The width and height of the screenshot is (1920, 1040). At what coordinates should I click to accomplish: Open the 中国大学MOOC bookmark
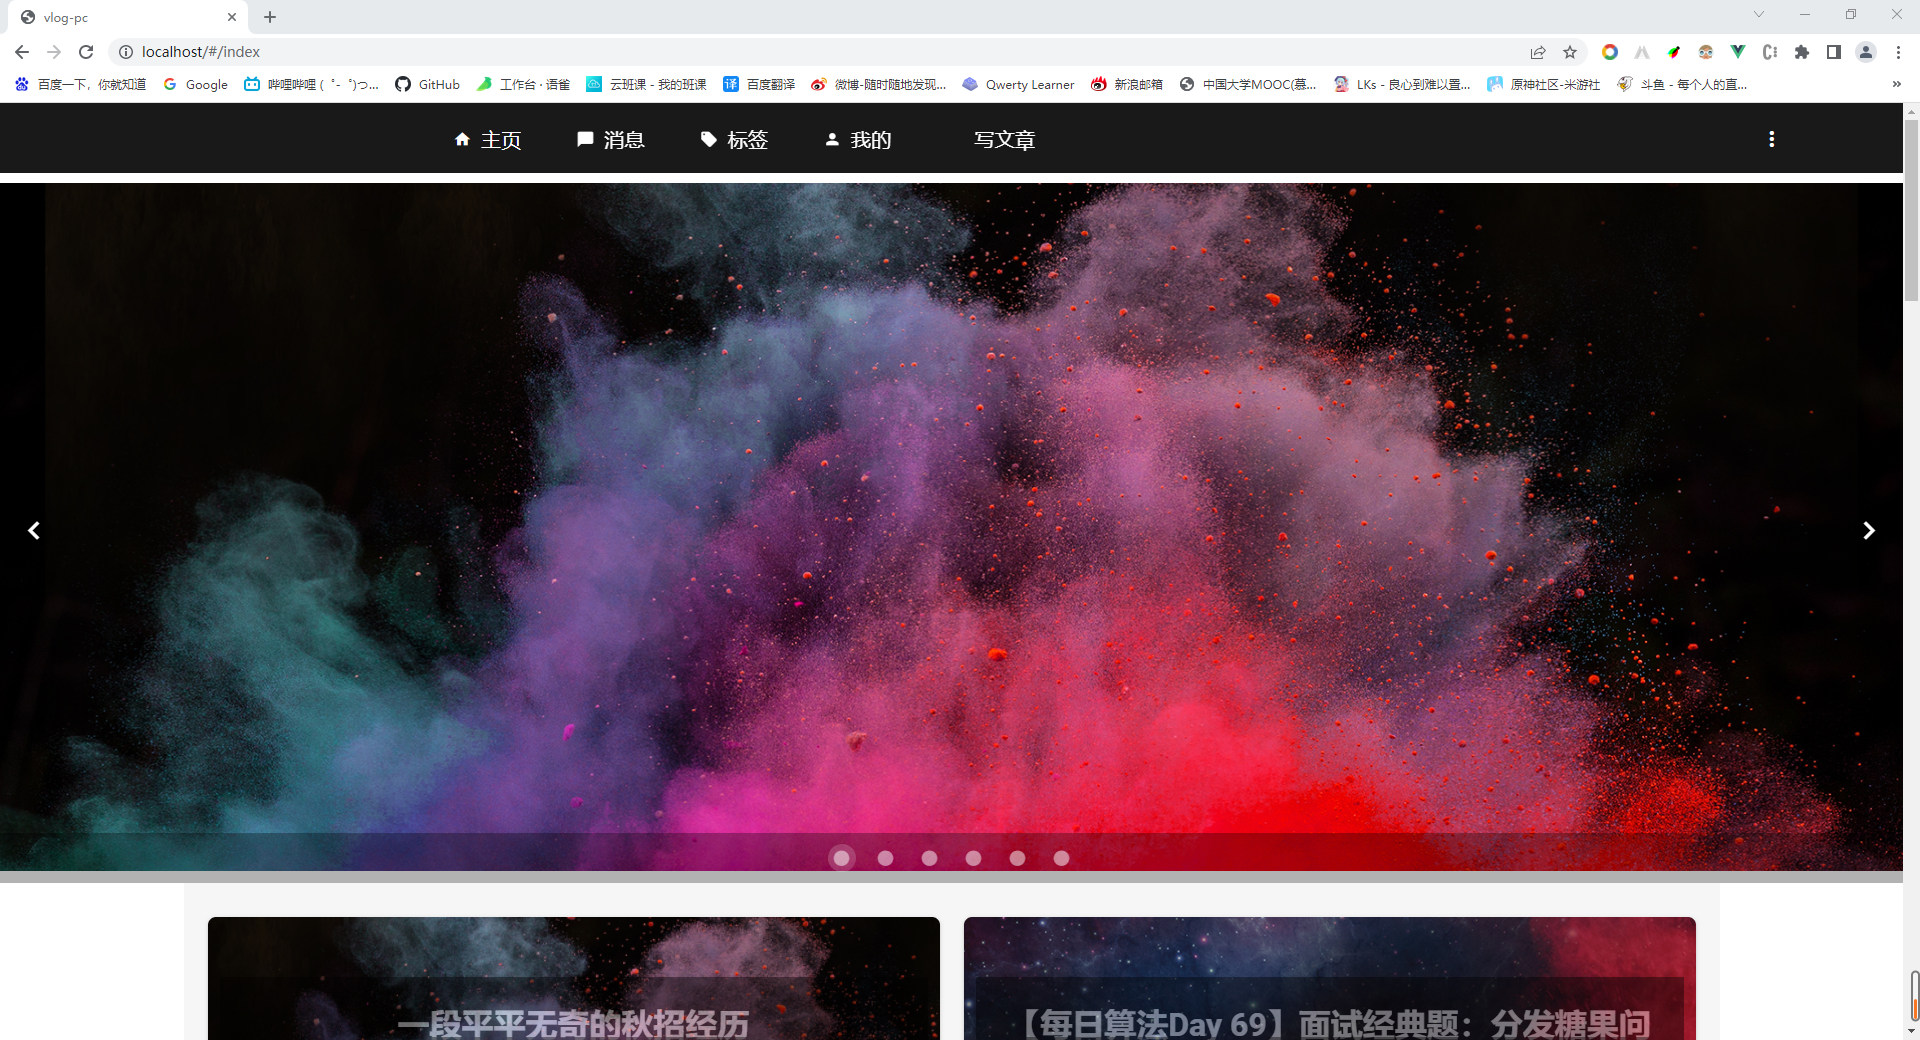(x=1248, y=84)
